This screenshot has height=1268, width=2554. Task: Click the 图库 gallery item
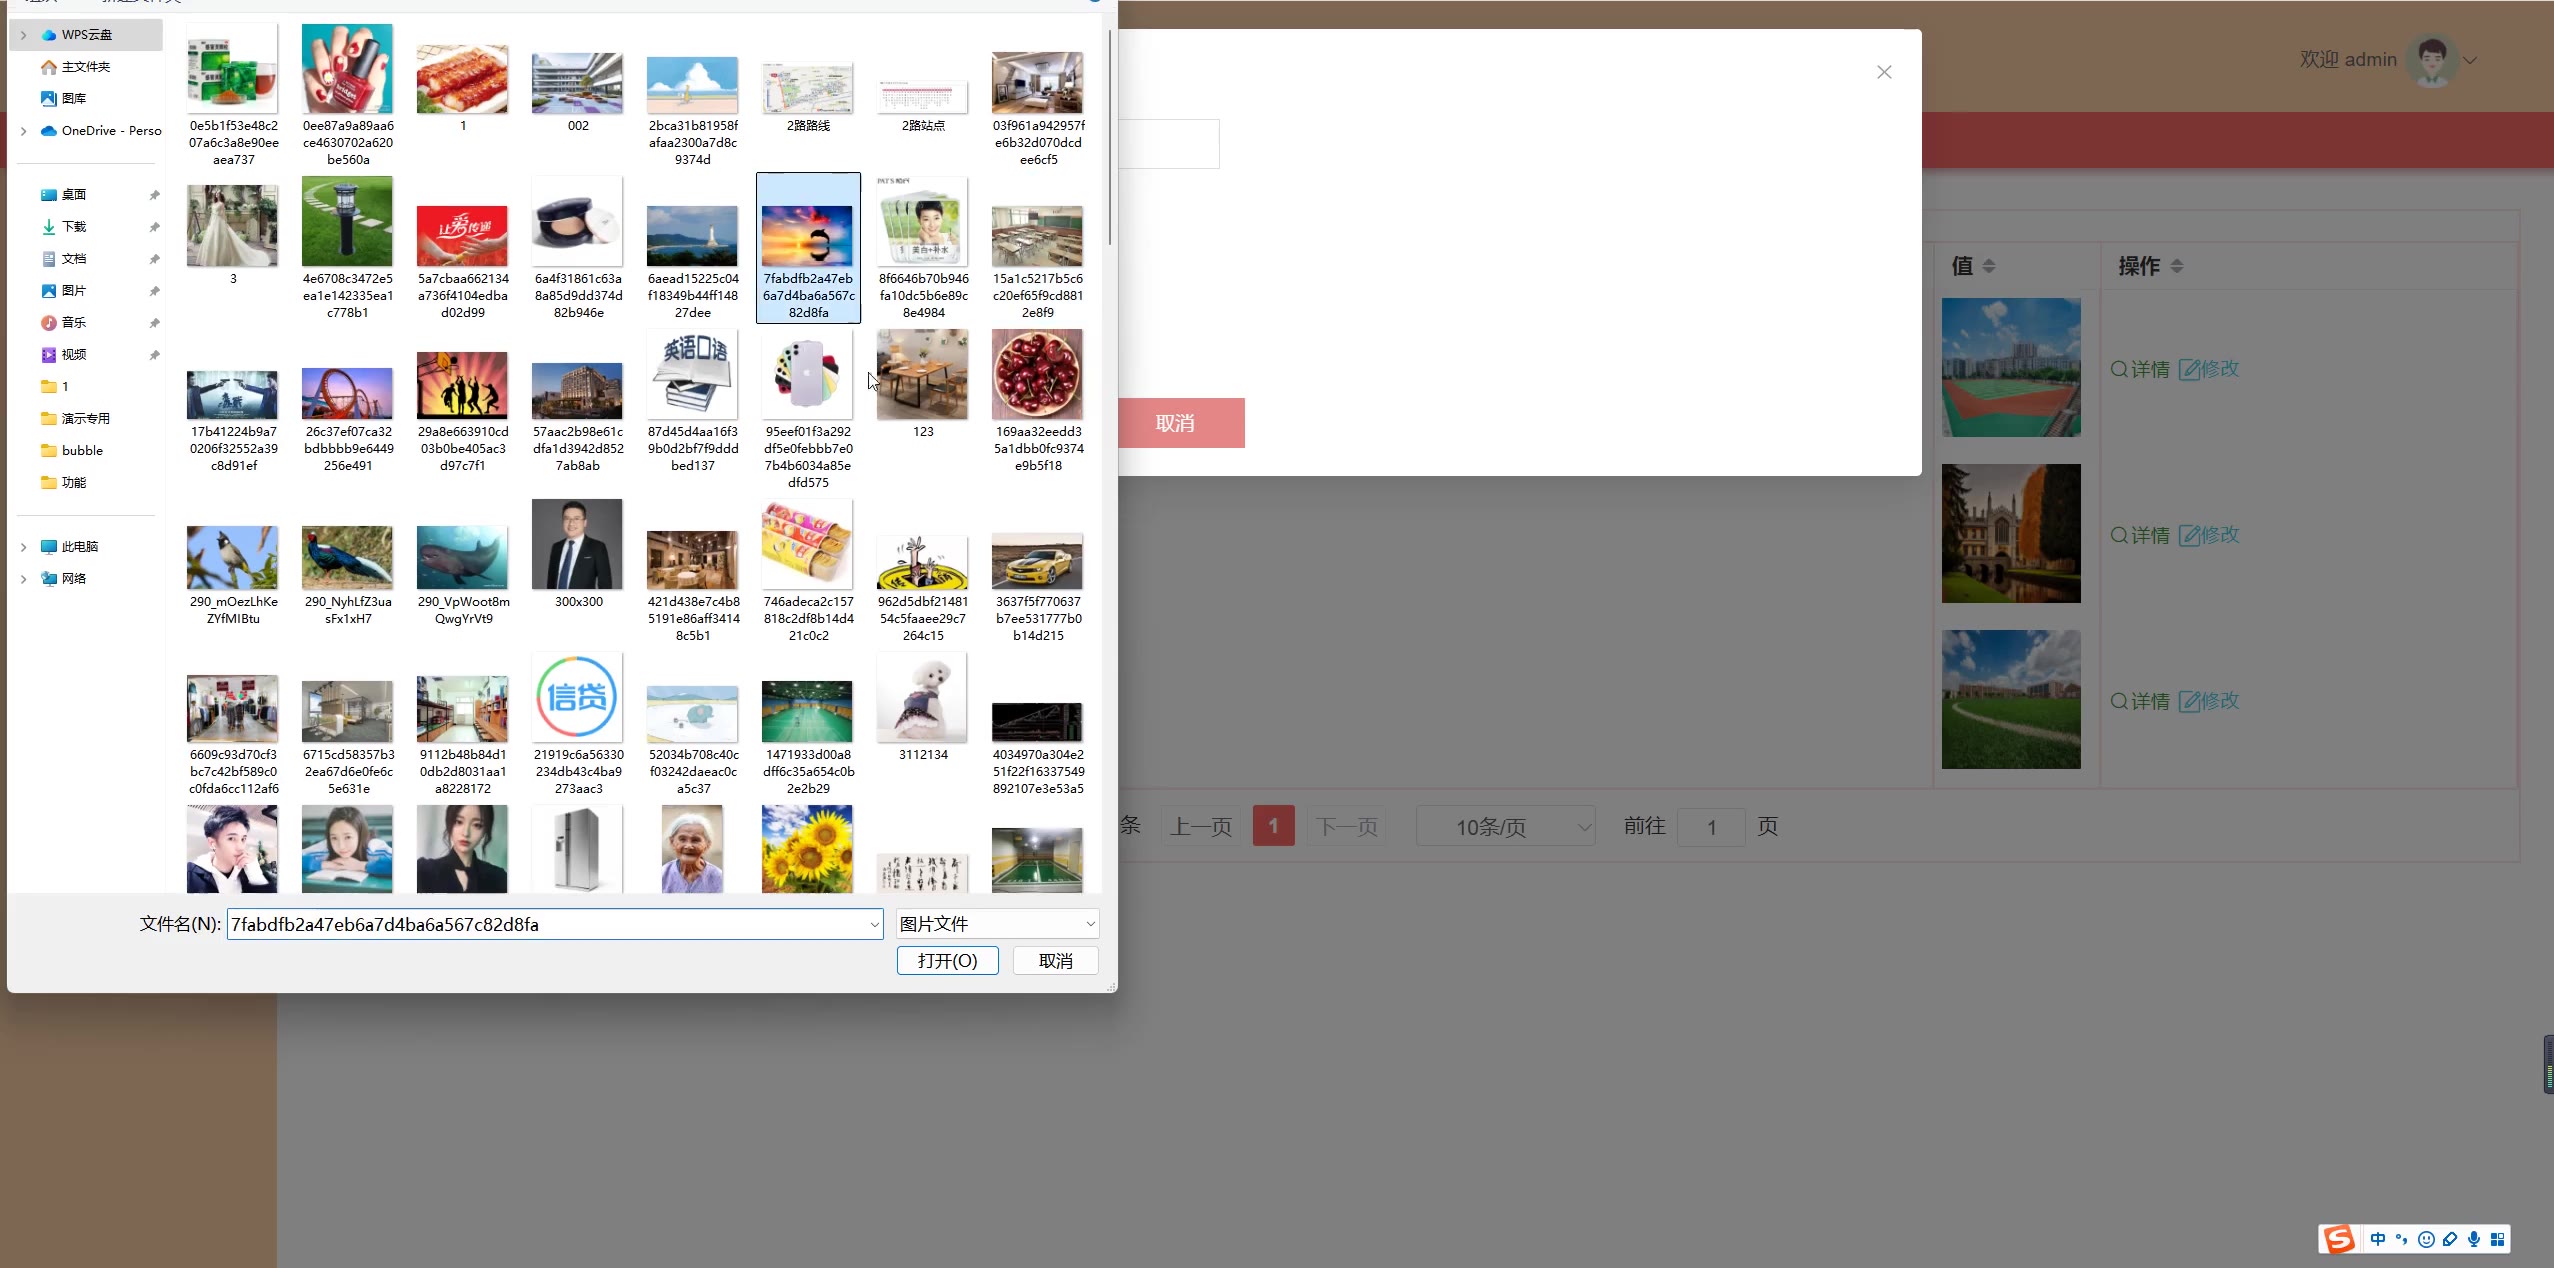[x=74, y=99]
